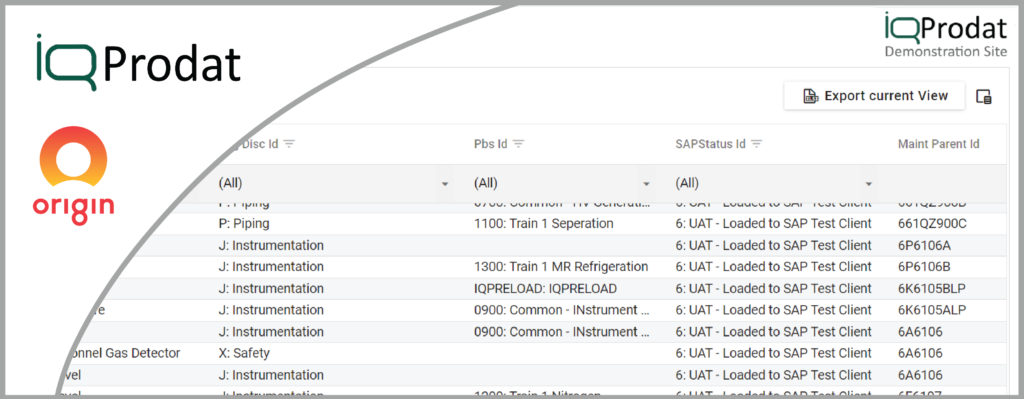Click the 1300: Train 1 MR Refrigeration cell
This screenshot has height=399, width=1024.
click(561, 266)
